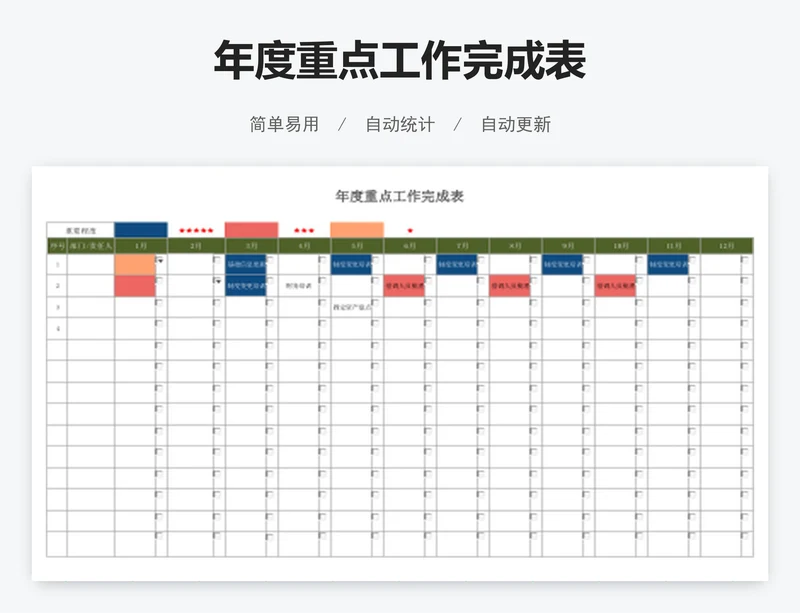This screenshot has width=800, height=613.
Task: Click the row number 2 cell
Action: pyautogui.click(x=57, y=286)
